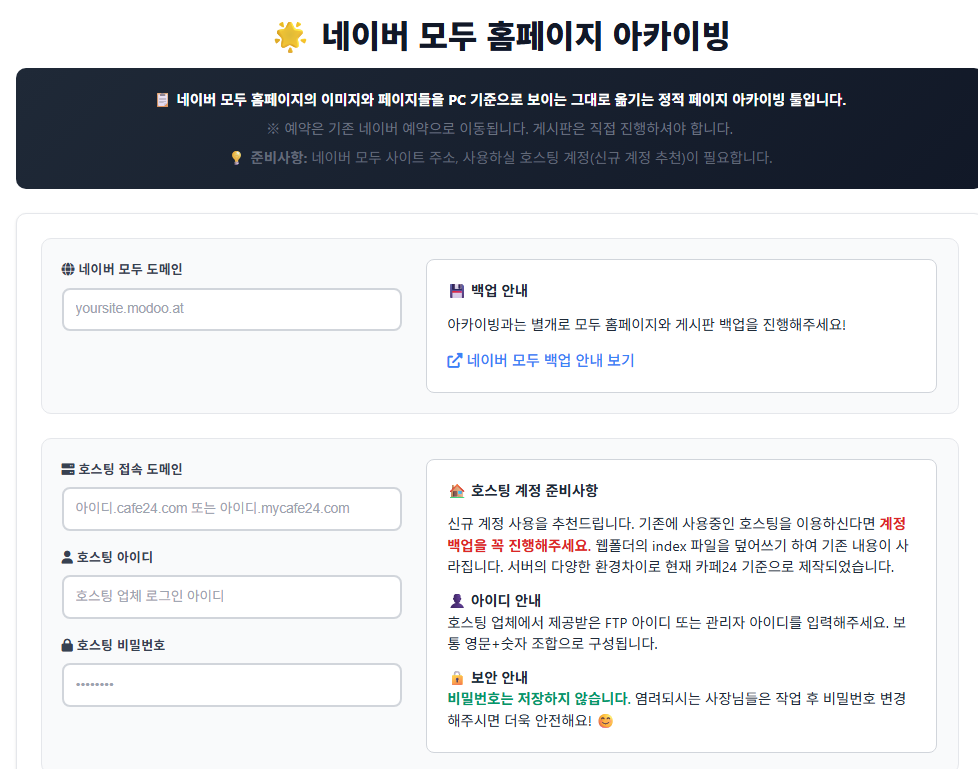Click the person icon beside 아이디 안내

[457, 601]
